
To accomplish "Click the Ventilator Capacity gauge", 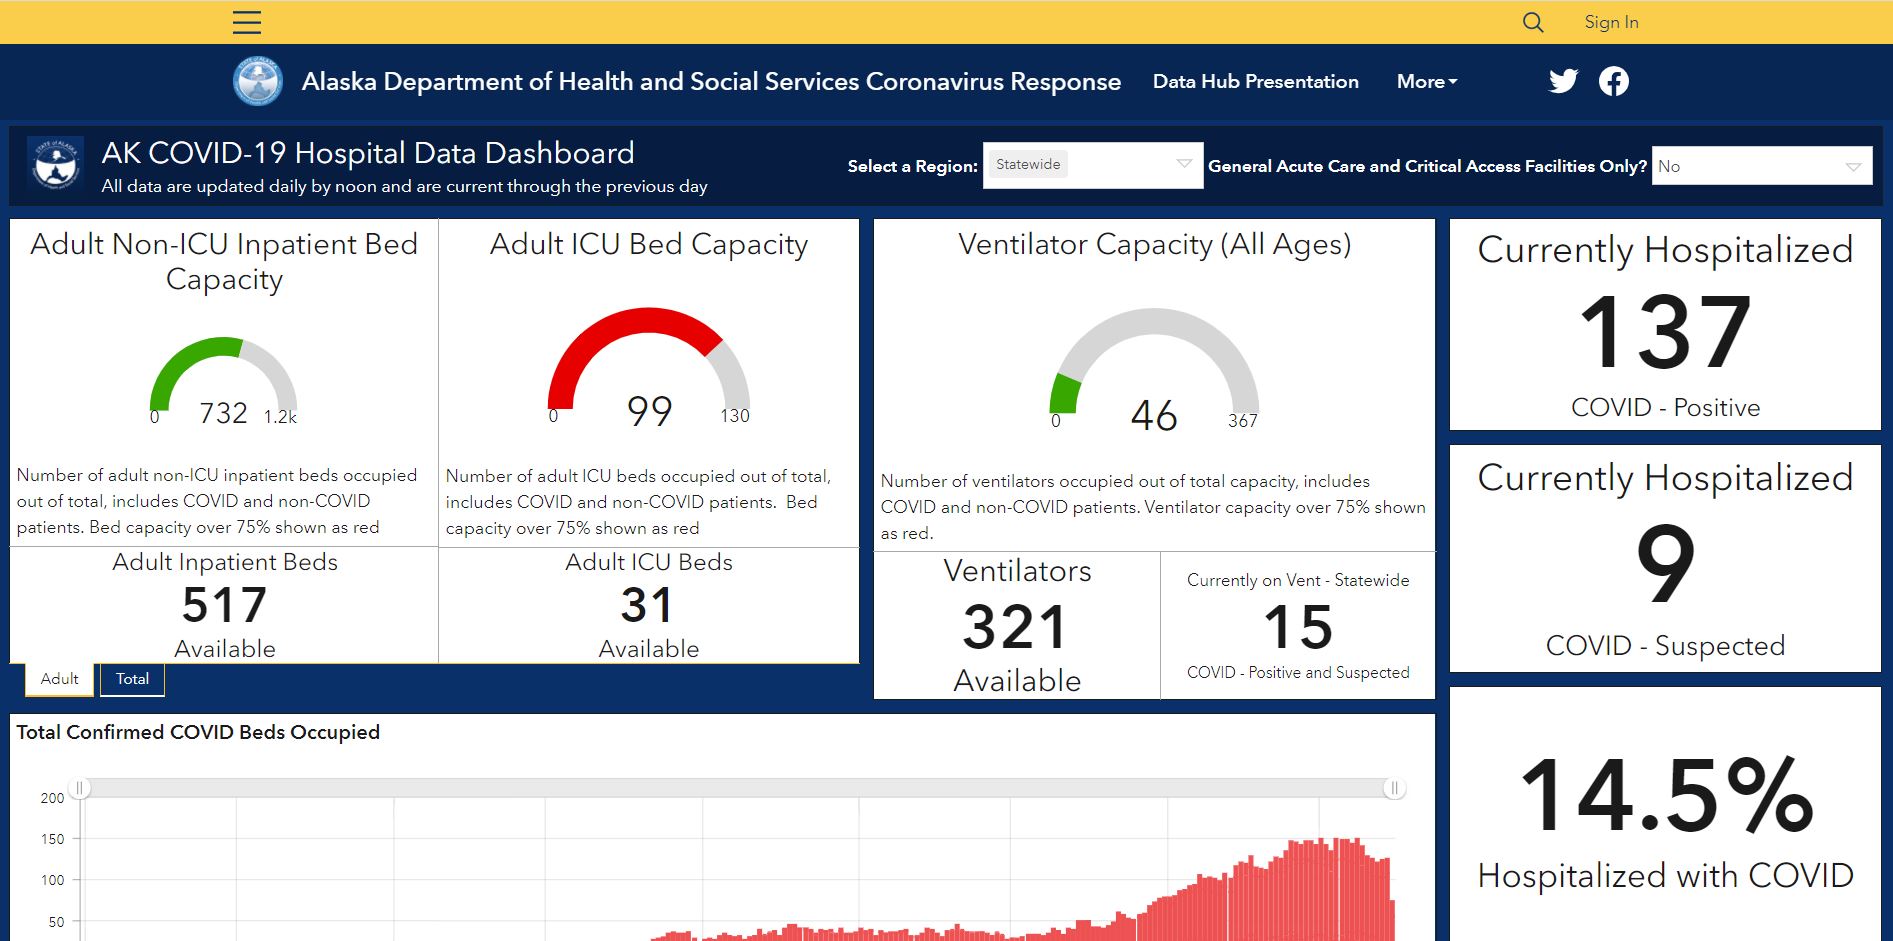I will tap(1154, 361).
